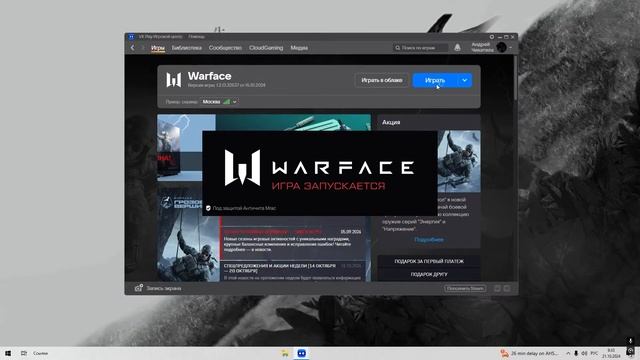Viewport: 640px width, 360px height.
Task: Switch to the CloudGaming tab
Action: coord(266,48)
